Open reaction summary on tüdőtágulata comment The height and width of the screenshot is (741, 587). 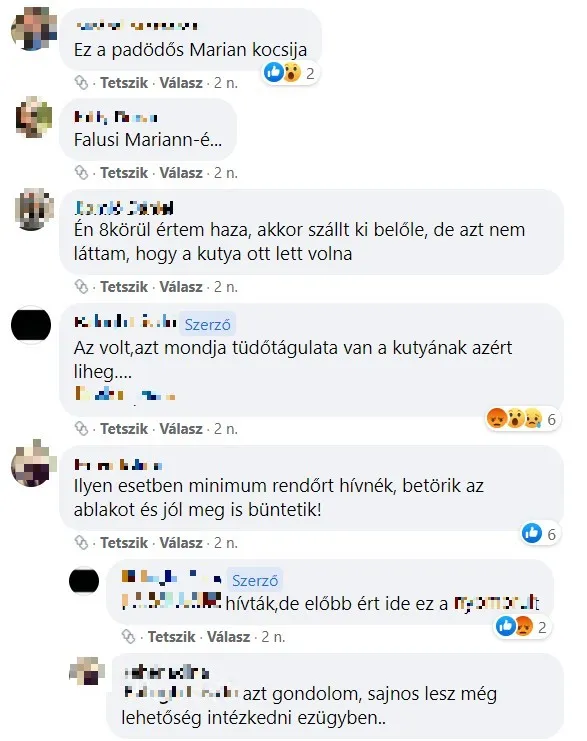click(523, 419)
